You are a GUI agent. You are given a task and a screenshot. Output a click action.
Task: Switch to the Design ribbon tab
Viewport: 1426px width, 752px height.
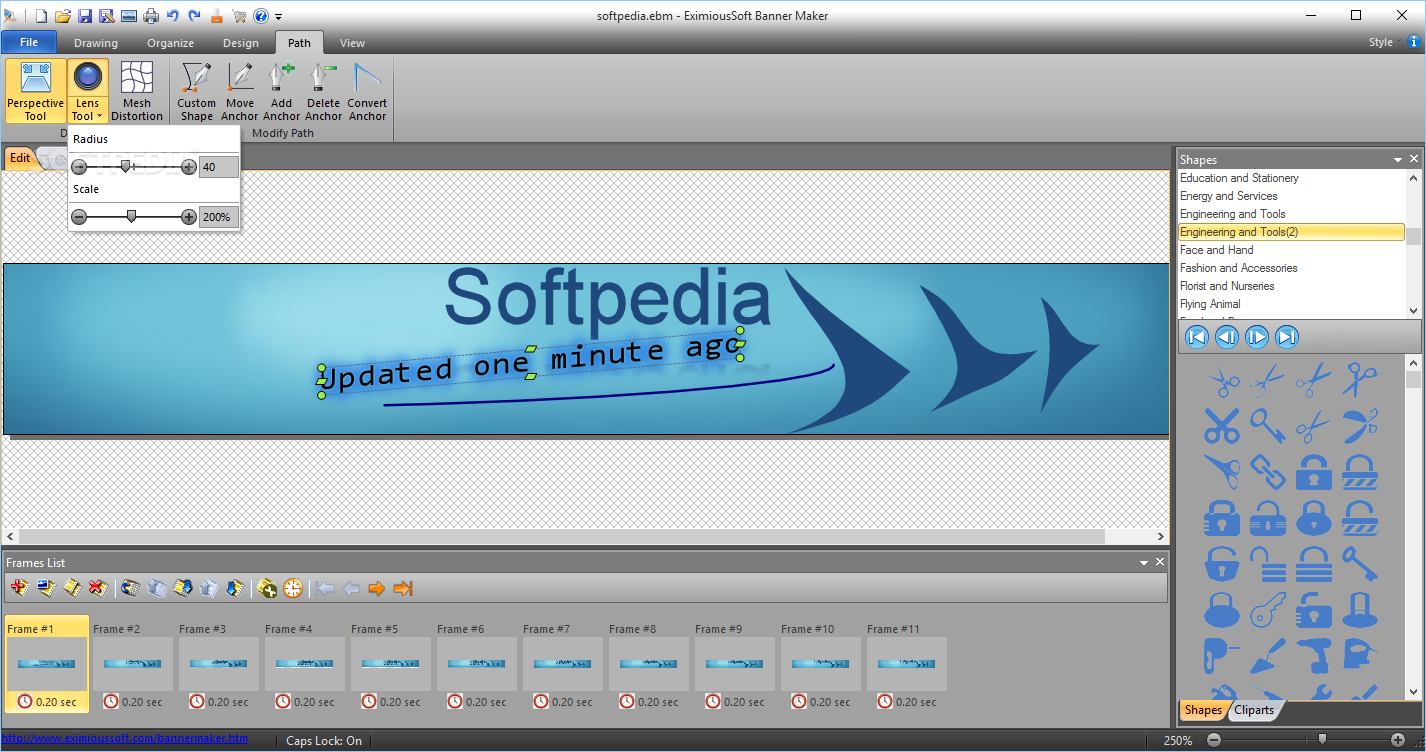pos(240,43)
